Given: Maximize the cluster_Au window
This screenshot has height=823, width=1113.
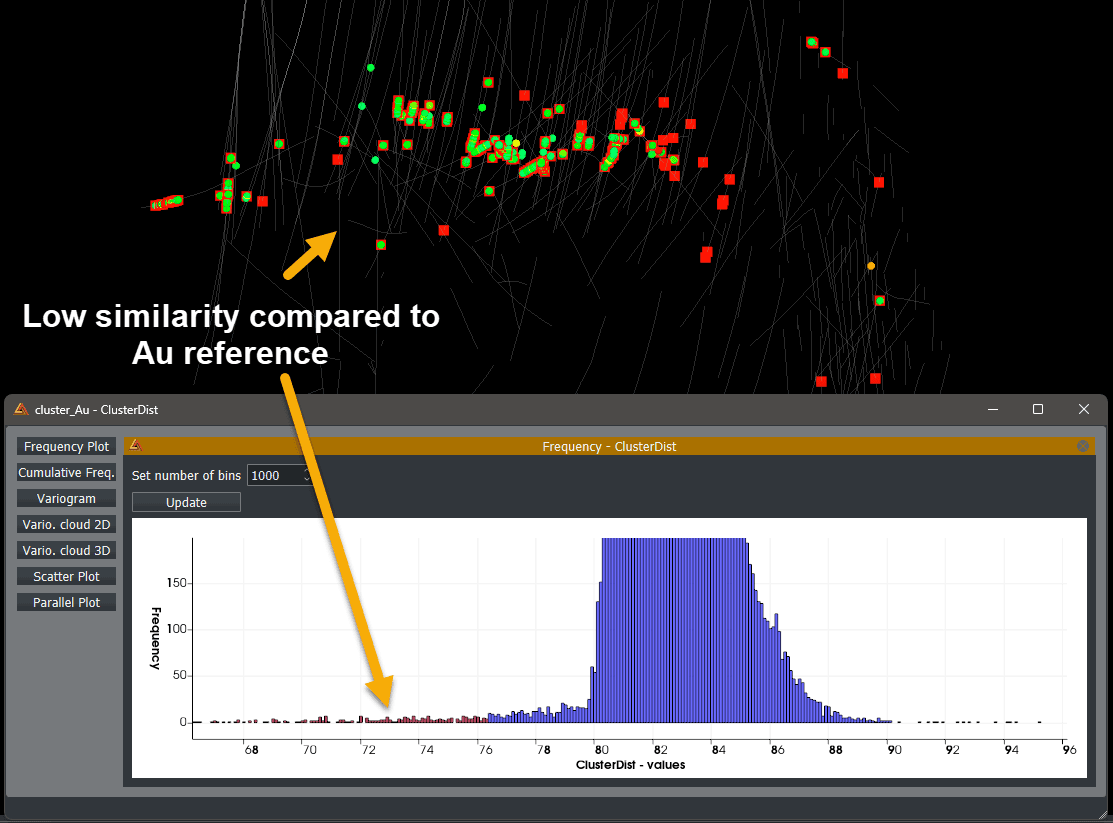Looking at the screenshot, I should pos(1038,409).
